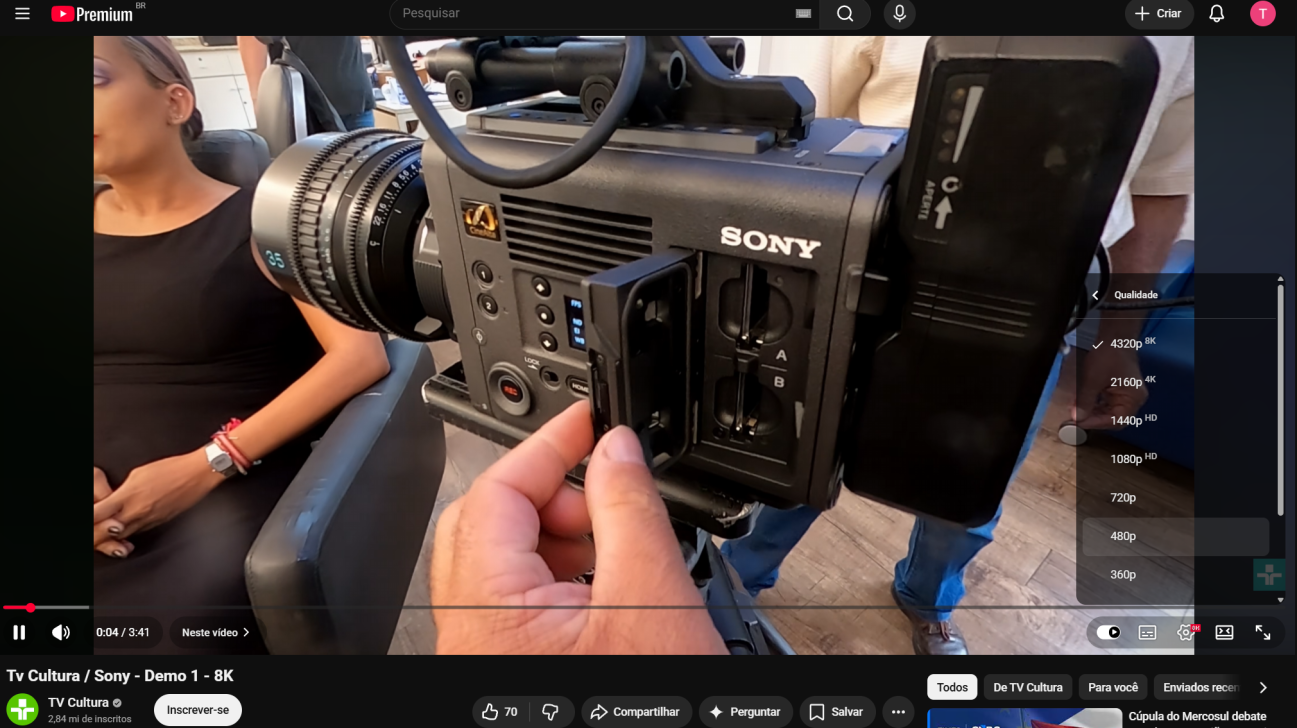Open the TV Cultura channel avatar
This screenshot has height=728, width=1297.
22,709
